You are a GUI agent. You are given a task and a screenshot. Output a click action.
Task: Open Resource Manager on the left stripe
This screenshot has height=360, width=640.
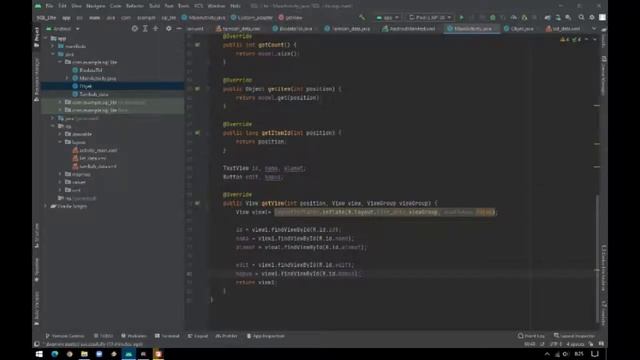(x=36, y=79)
